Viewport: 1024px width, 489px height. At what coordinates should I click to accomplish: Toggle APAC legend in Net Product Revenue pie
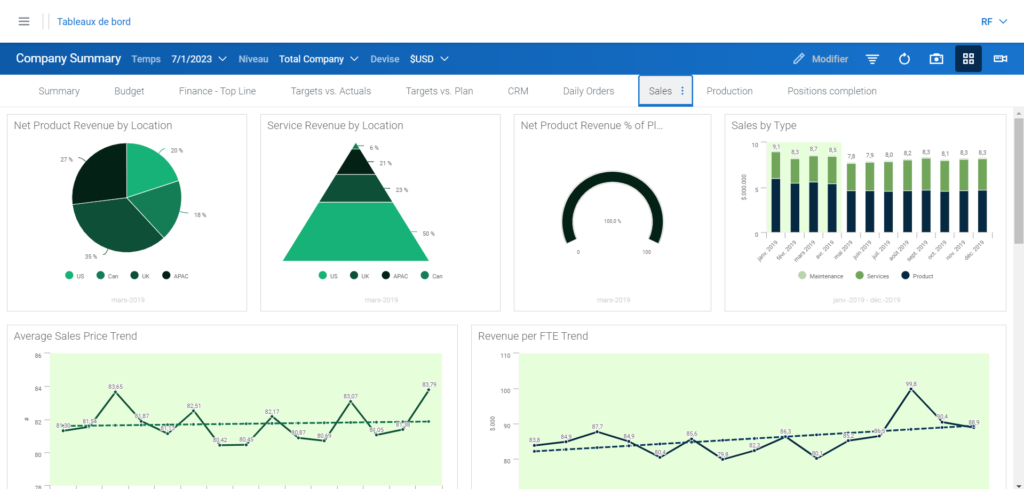coord(175,276)
